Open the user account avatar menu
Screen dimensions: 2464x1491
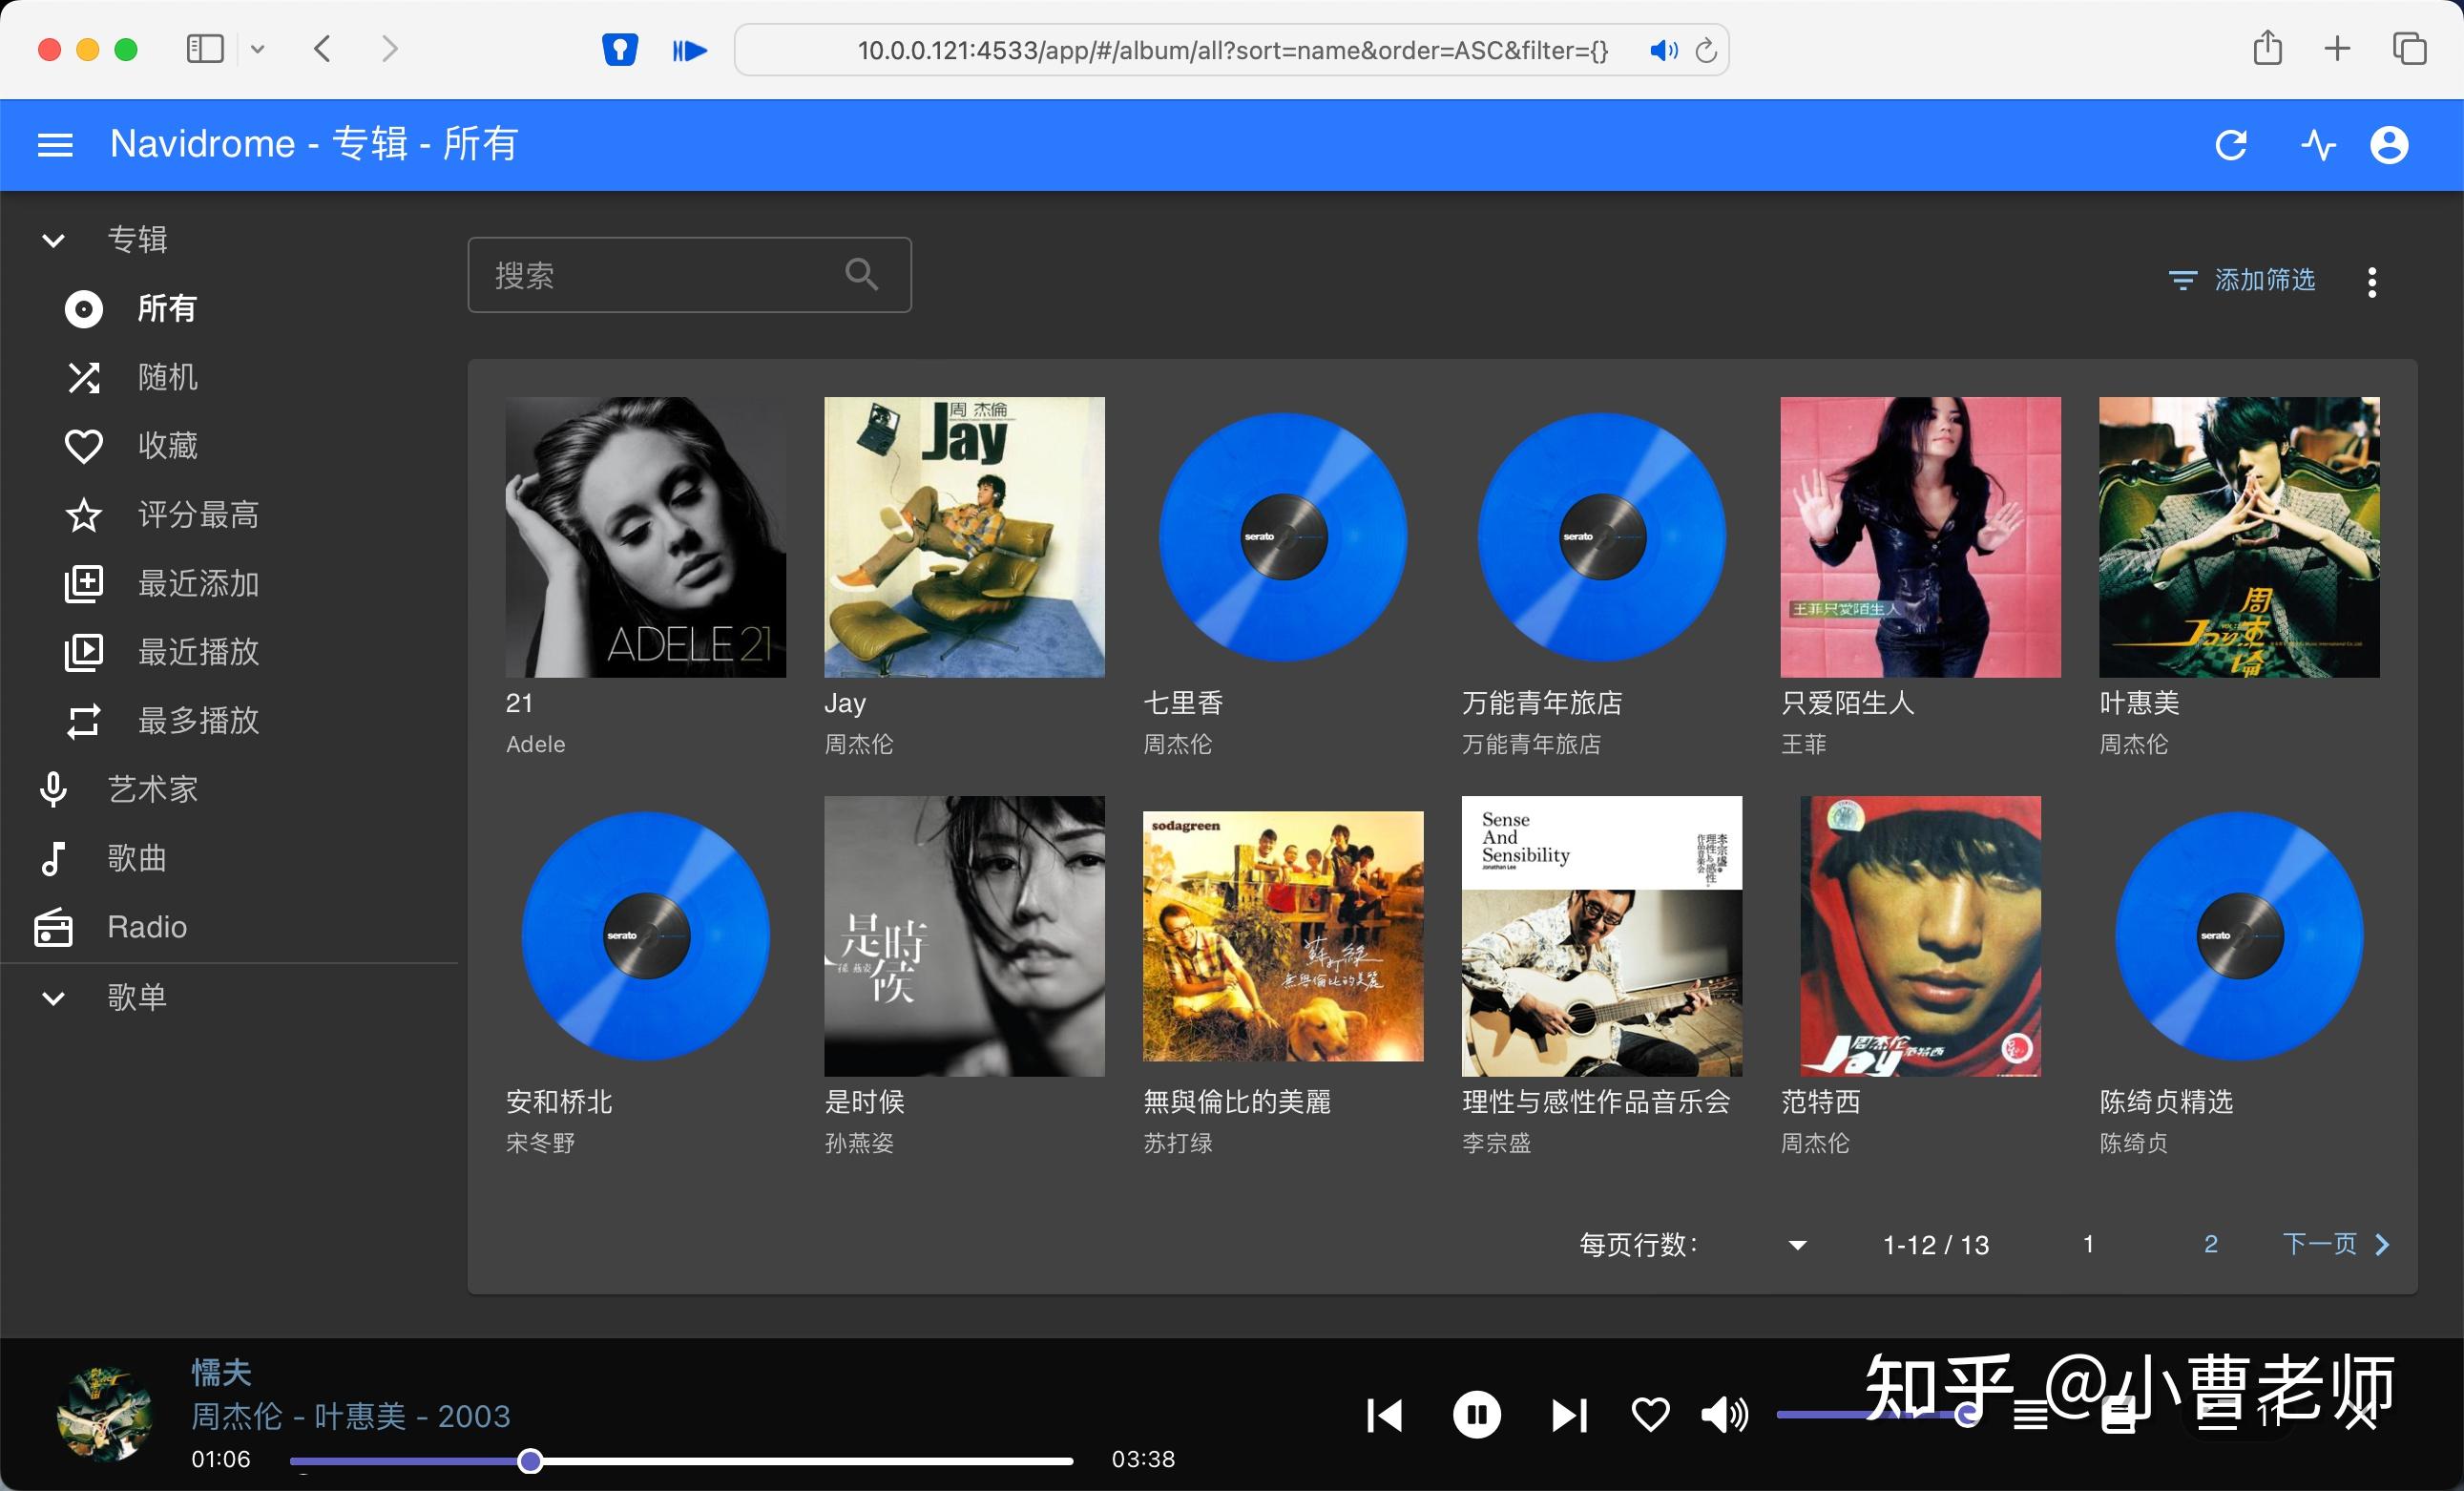[x=2390, y=145]
